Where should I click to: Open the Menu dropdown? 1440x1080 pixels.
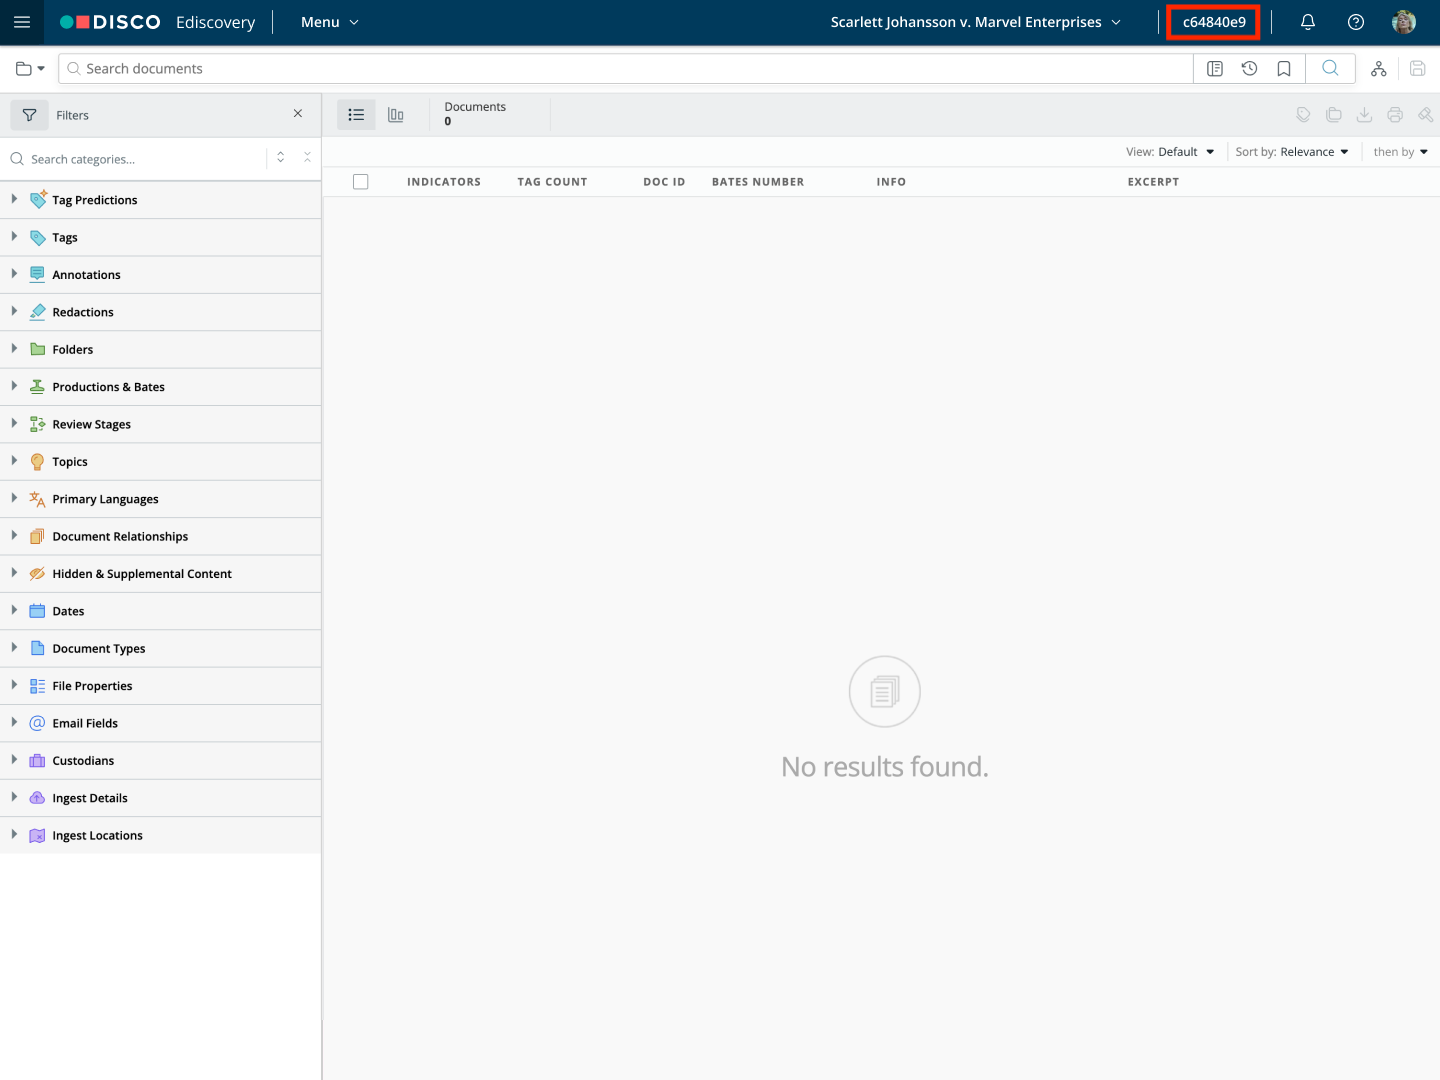[x=330, y=22]
